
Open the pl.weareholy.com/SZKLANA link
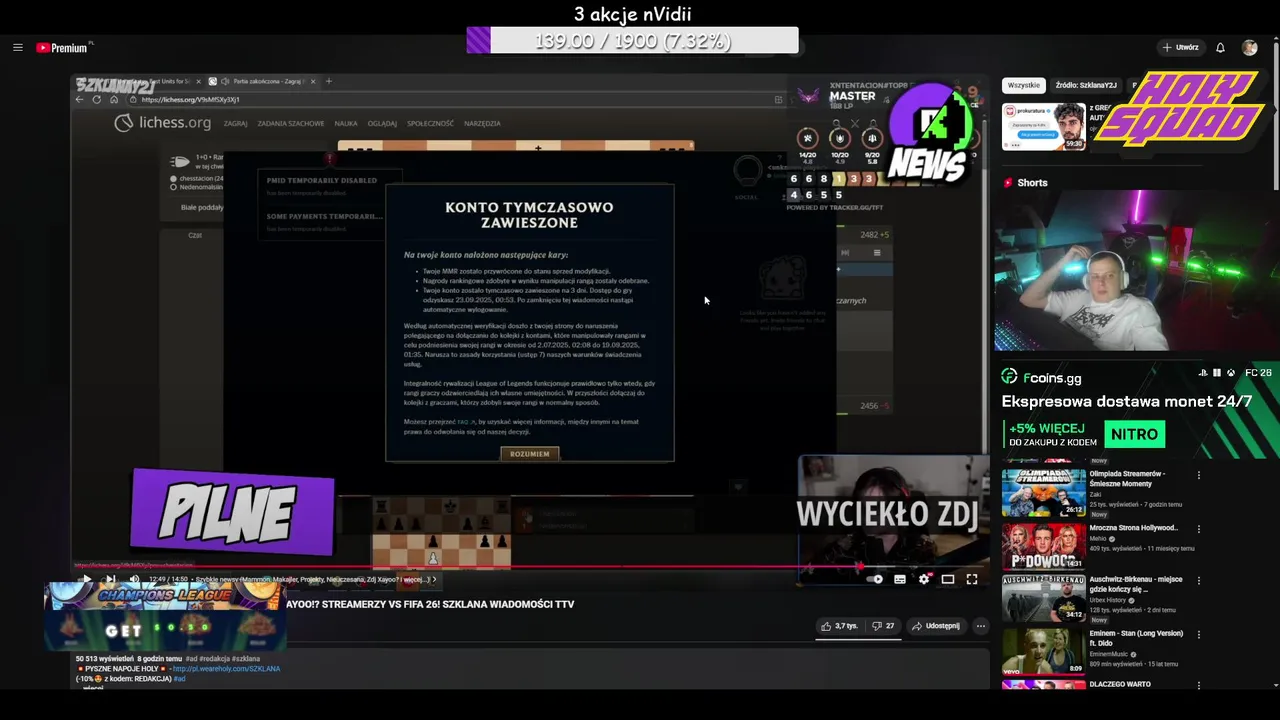pos(225,669)
